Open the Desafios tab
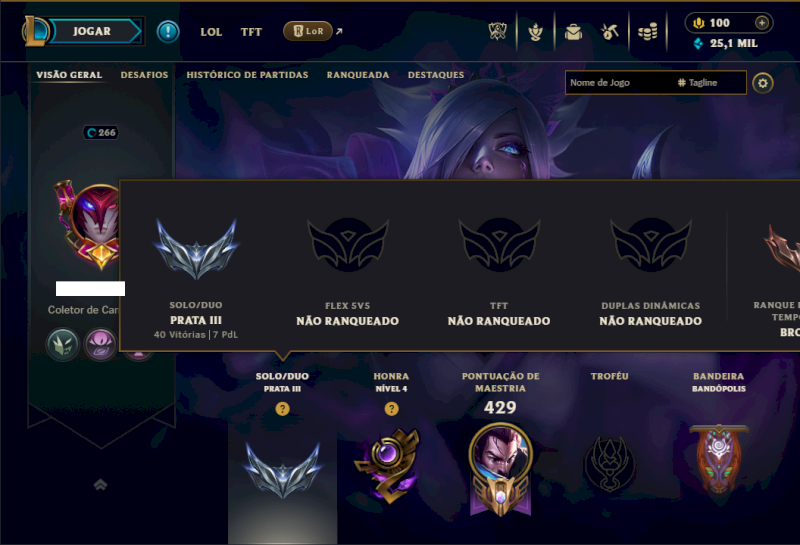800x545 pixels. 144,75
